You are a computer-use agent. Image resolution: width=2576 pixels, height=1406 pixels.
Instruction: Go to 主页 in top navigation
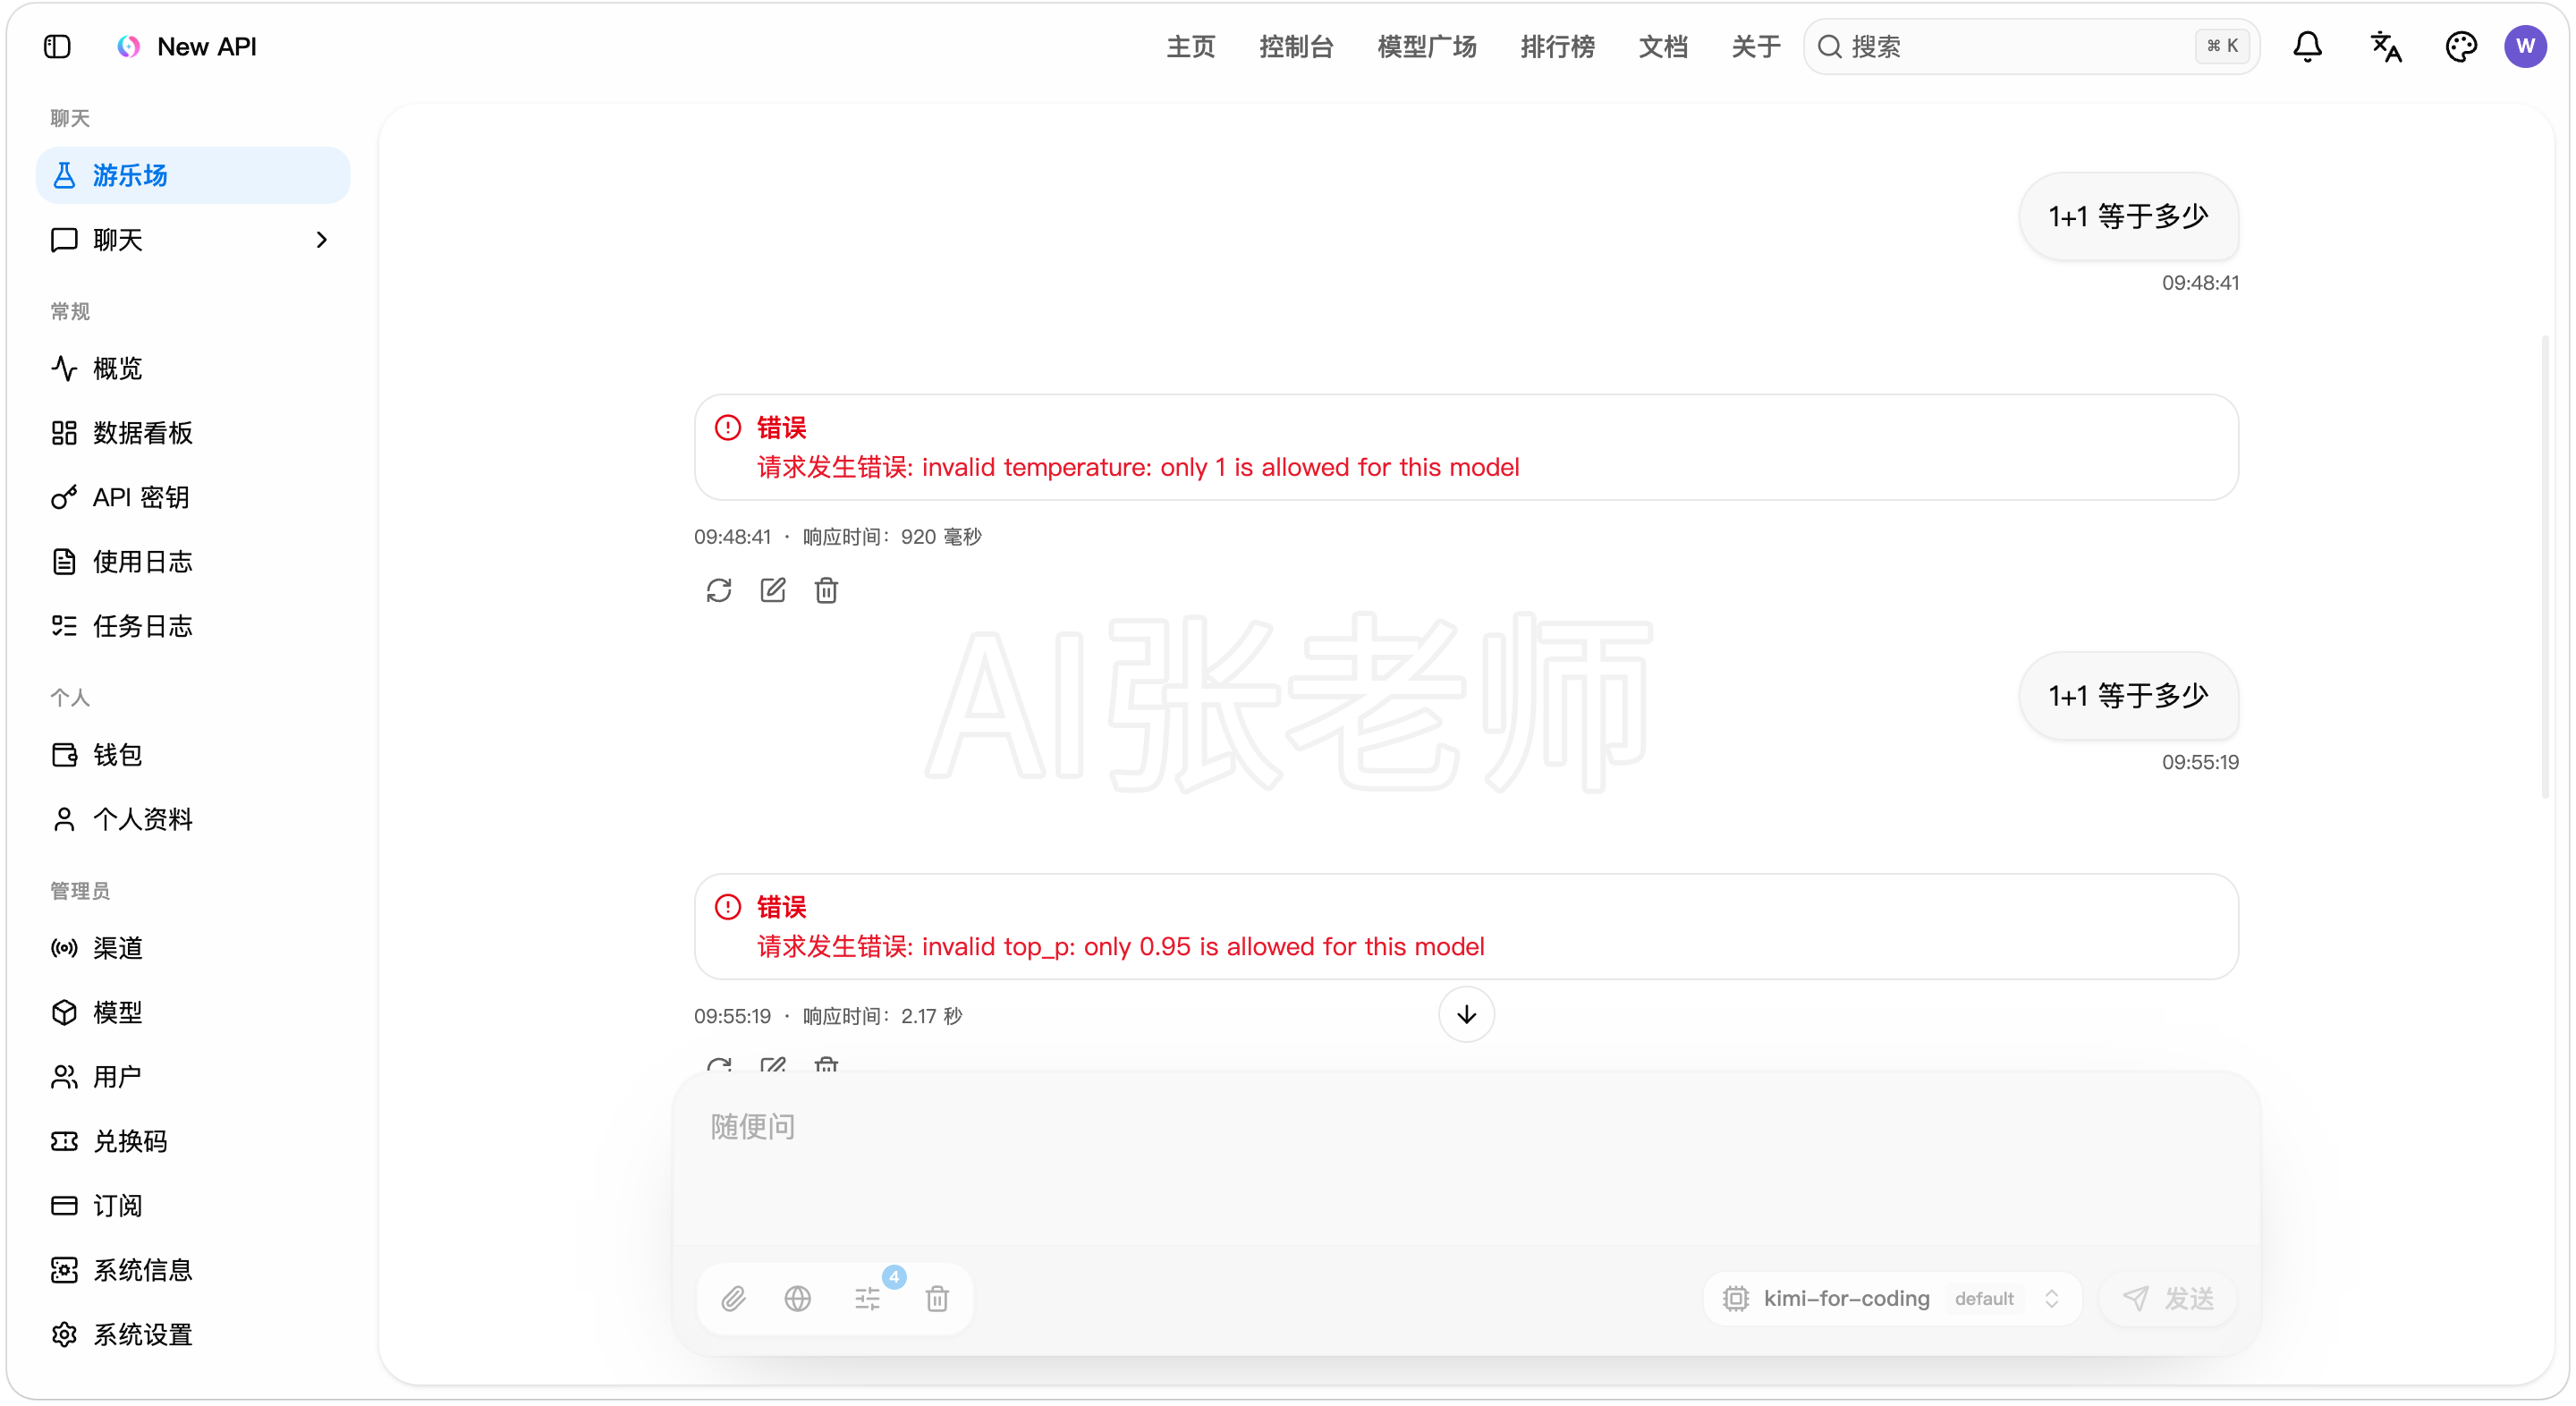(1190, 47)
